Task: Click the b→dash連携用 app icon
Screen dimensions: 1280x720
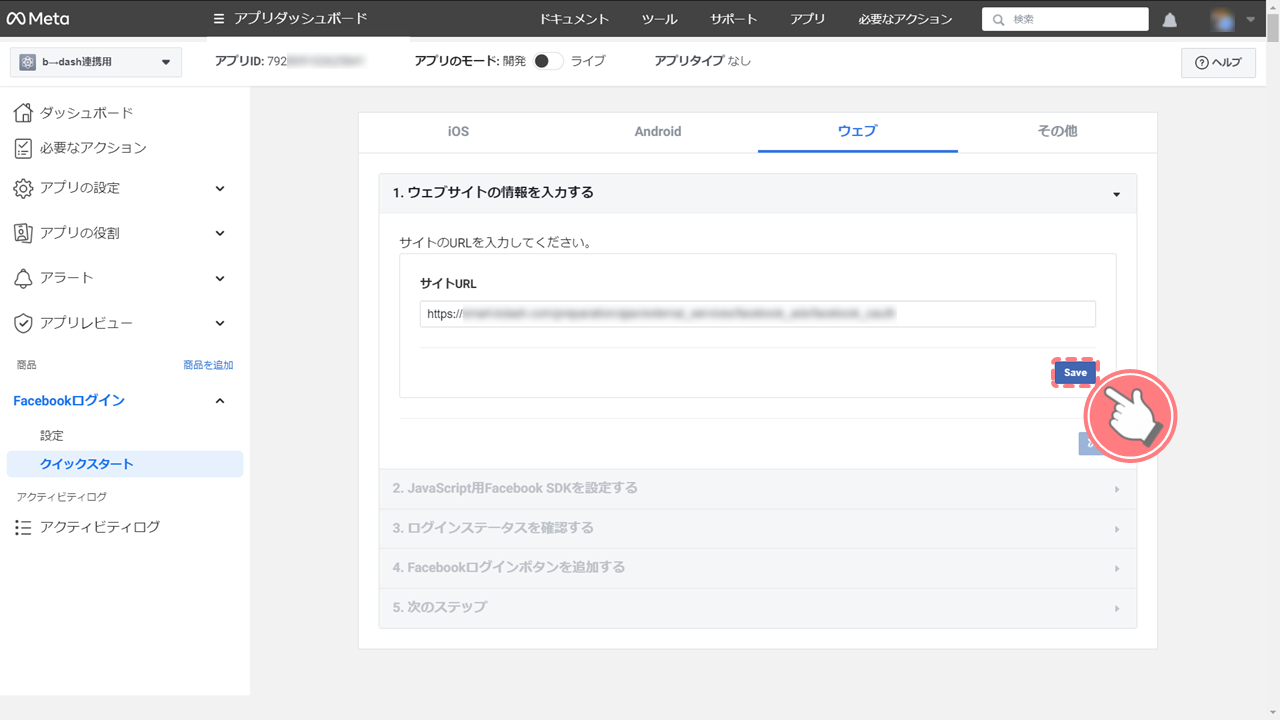Action: pos(28,62)
